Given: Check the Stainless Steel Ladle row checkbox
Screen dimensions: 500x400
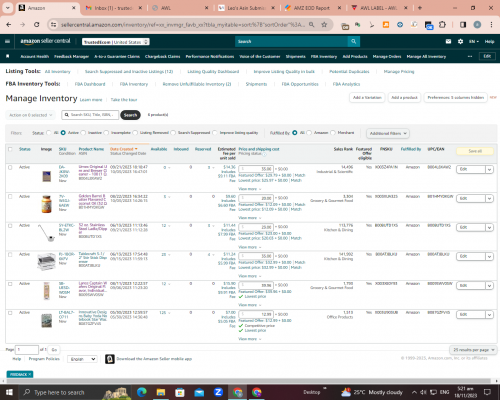Looking at the screenshot, I should [x=10, y=226].
